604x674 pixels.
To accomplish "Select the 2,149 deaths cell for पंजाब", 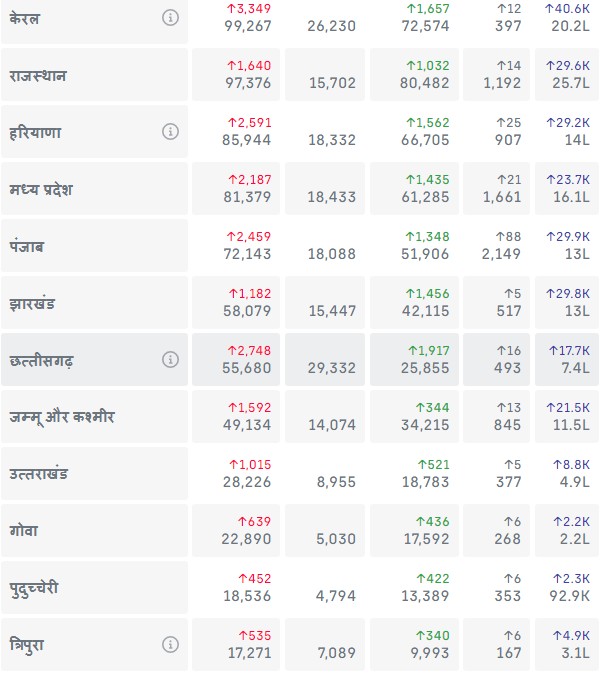I will pyautogui.click(x=500, y=254).
